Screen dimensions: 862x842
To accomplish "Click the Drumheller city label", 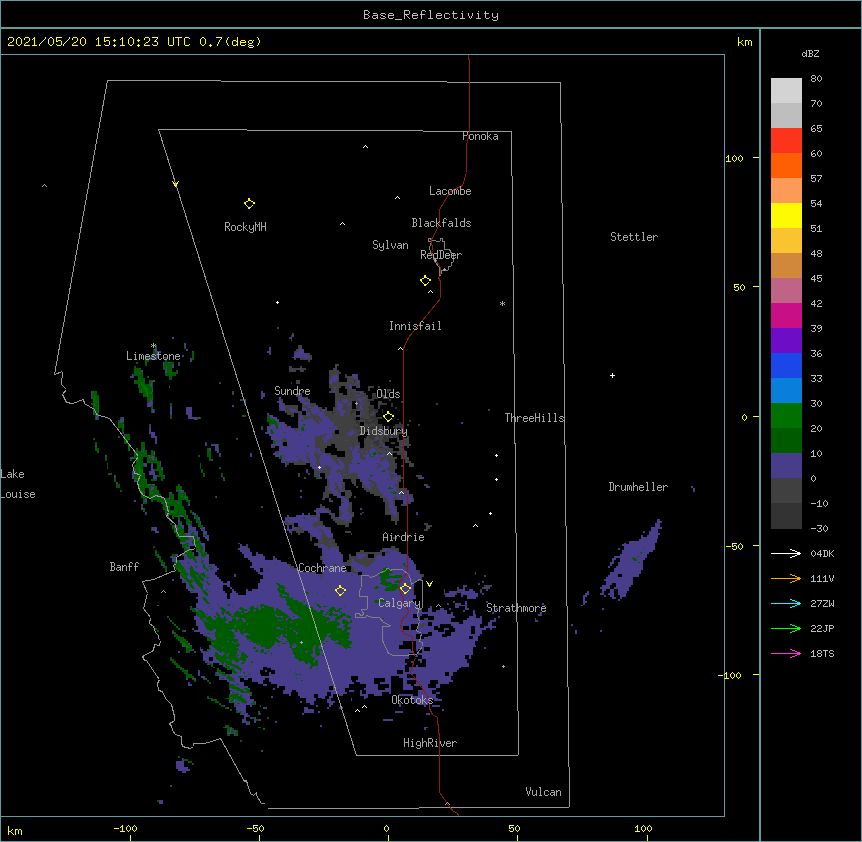I will point(638,487).
